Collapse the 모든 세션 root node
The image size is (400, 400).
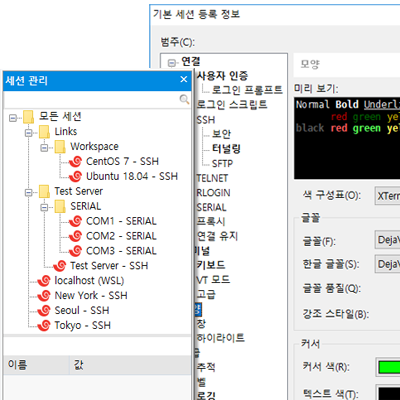(13, 118)
